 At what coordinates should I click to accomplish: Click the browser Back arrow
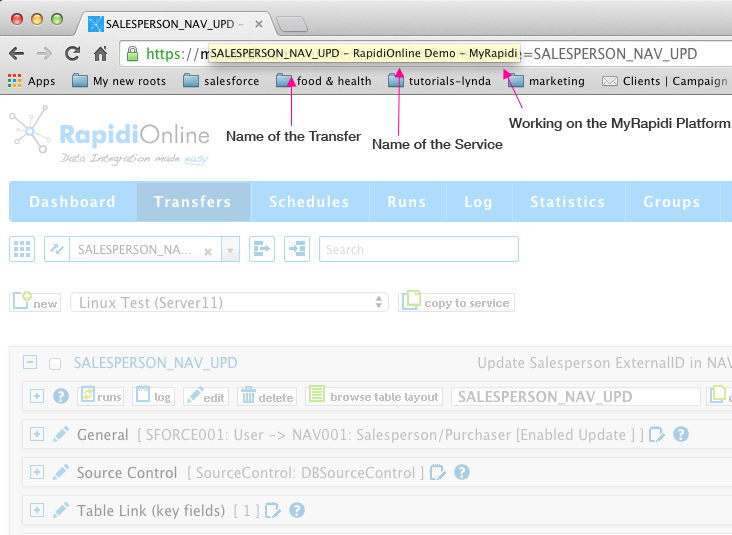pos(16,54)
